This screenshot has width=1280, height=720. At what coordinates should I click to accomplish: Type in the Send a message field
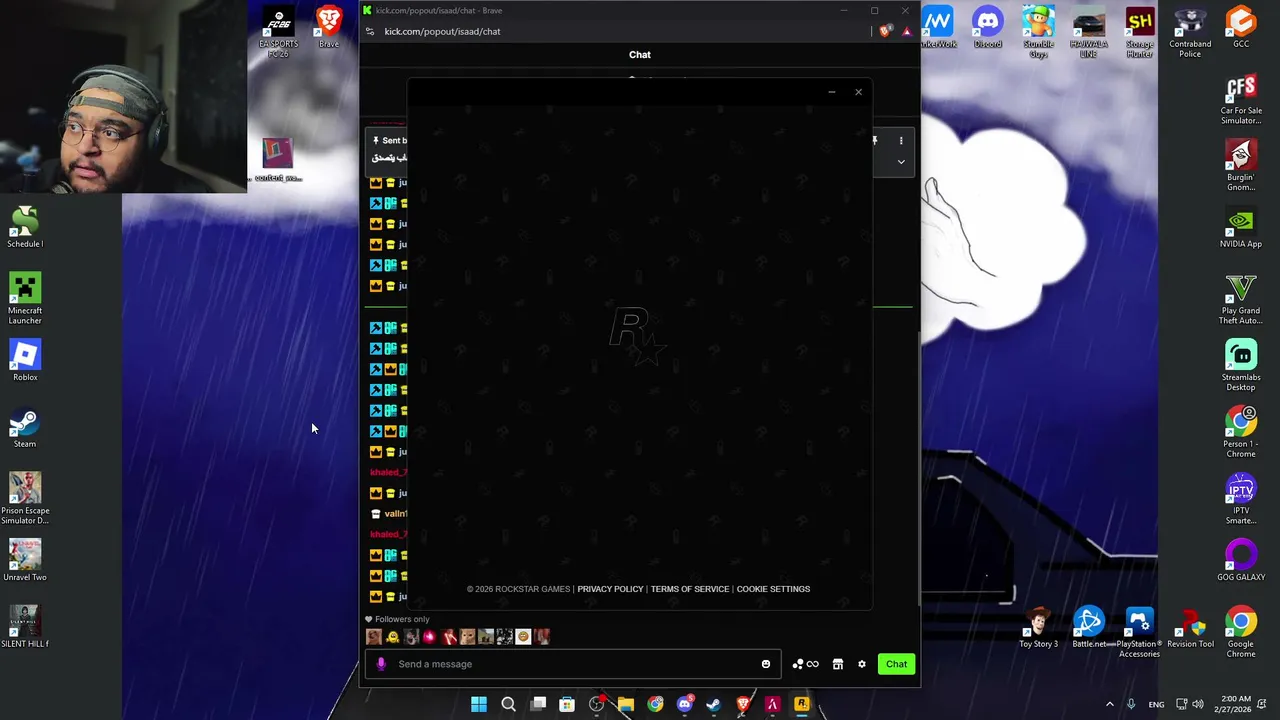point(574,664)
